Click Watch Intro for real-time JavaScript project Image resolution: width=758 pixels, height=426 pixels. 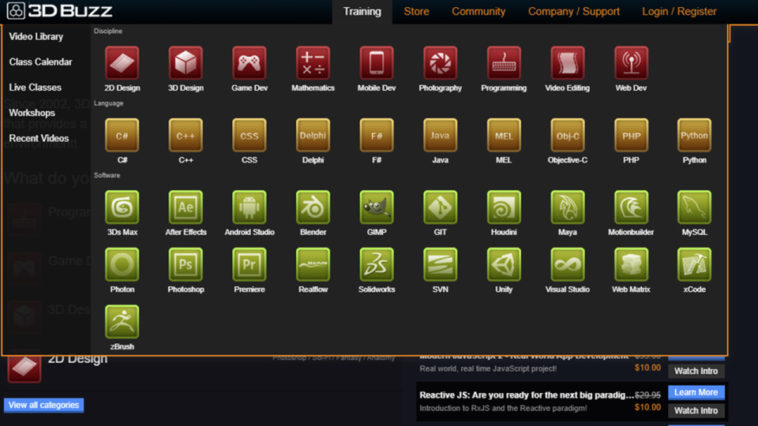[x=696, y=371]
